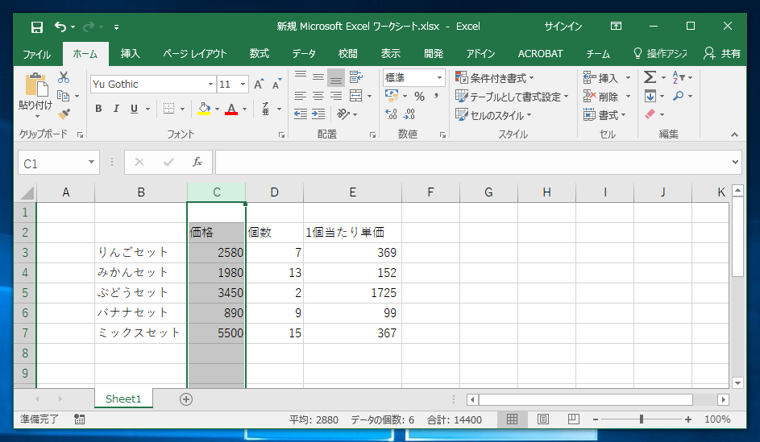Viewport: 760px width, 442px height.
Task: Click the 共有 share button
Action: pos(722,54)
